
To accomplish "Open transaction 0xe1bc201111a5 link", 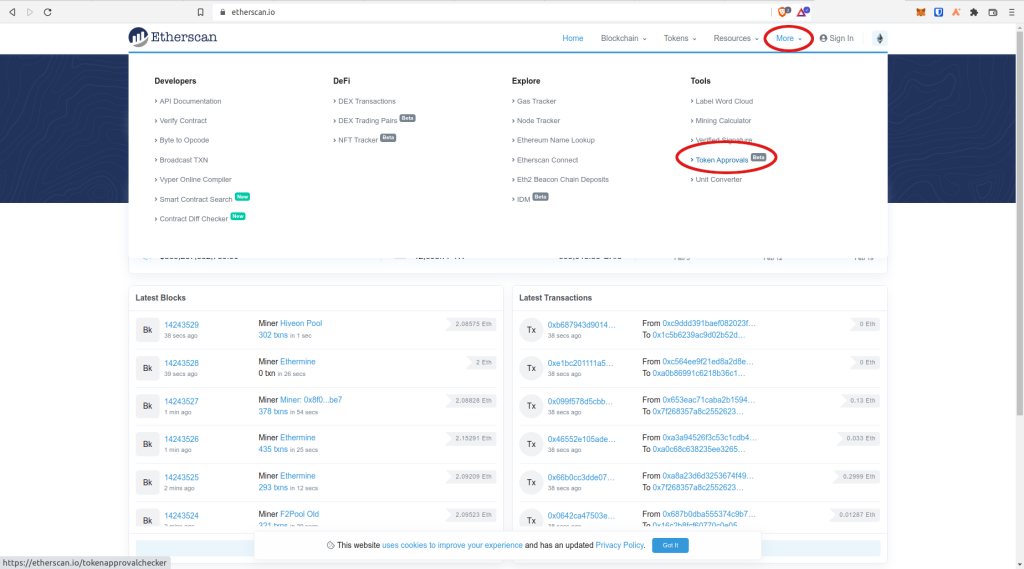I will [x=581, y=363].
